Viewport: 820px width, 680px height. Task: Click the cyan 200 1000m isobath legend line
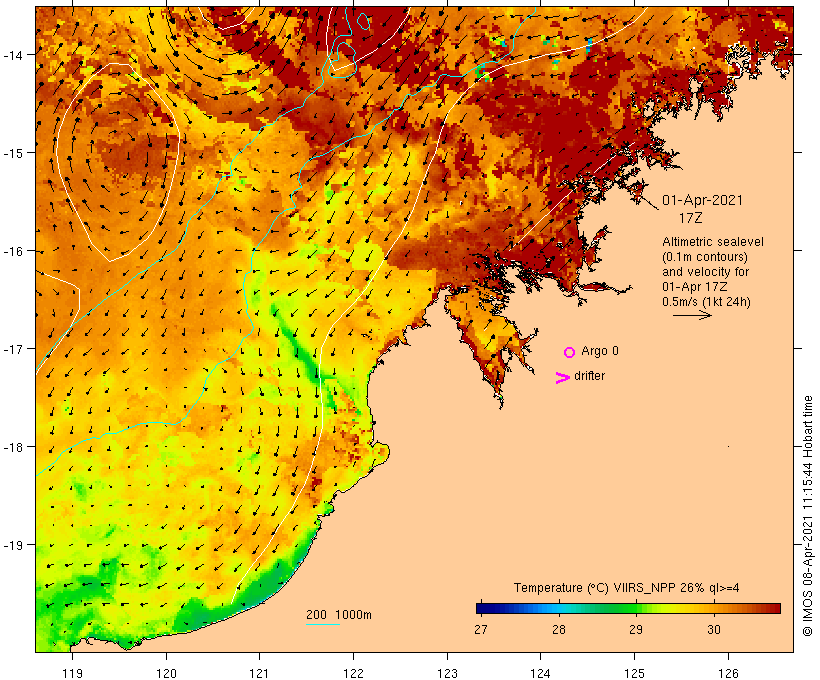pos(323,625)
